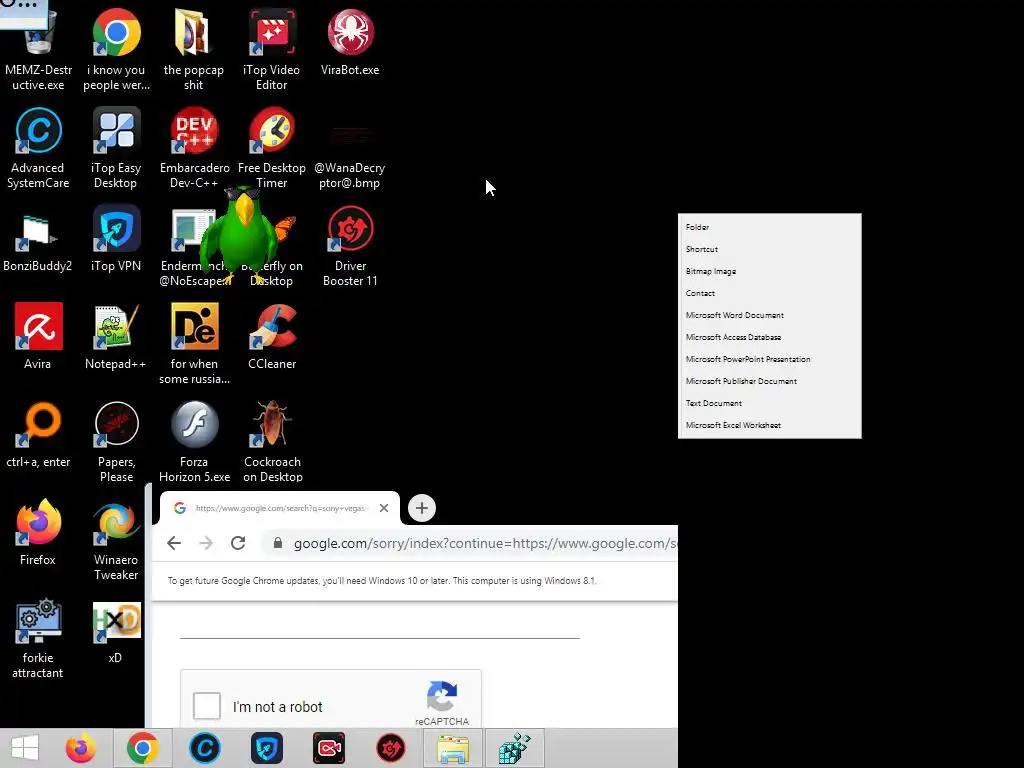
Task: Open the cubes app taskbar icon
Action: [515, 748]
